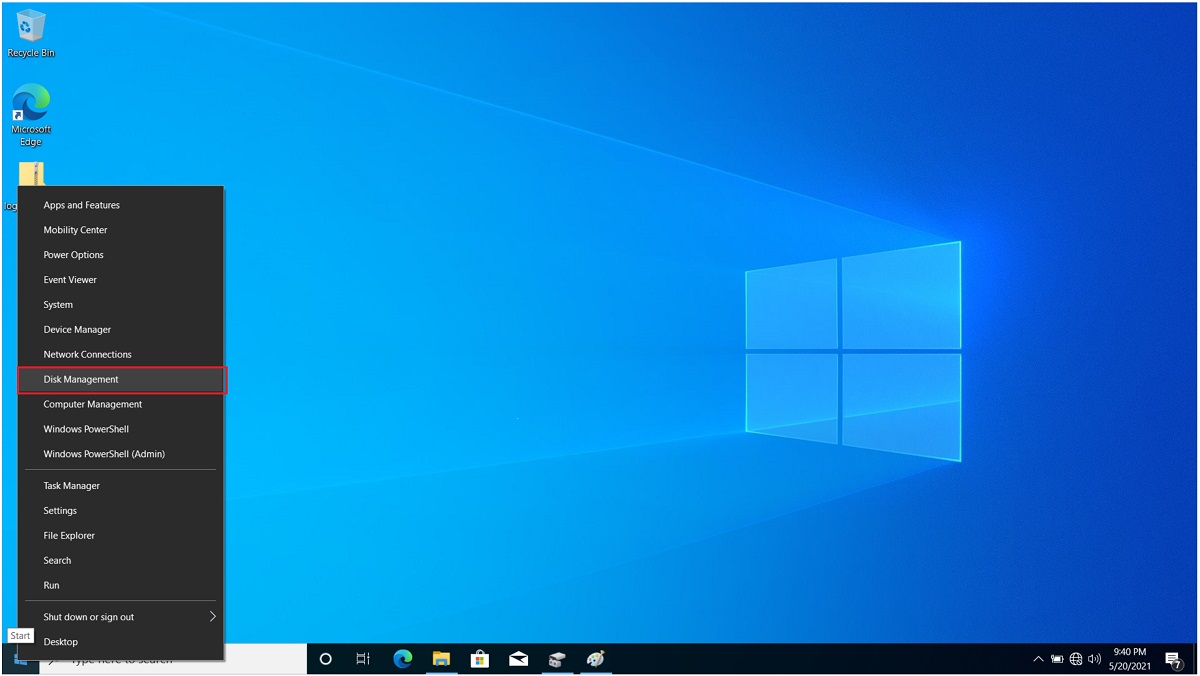Select Disk Management from the menu
Viewport: 1200px width, 676px height.
click(x=80, y=379)
